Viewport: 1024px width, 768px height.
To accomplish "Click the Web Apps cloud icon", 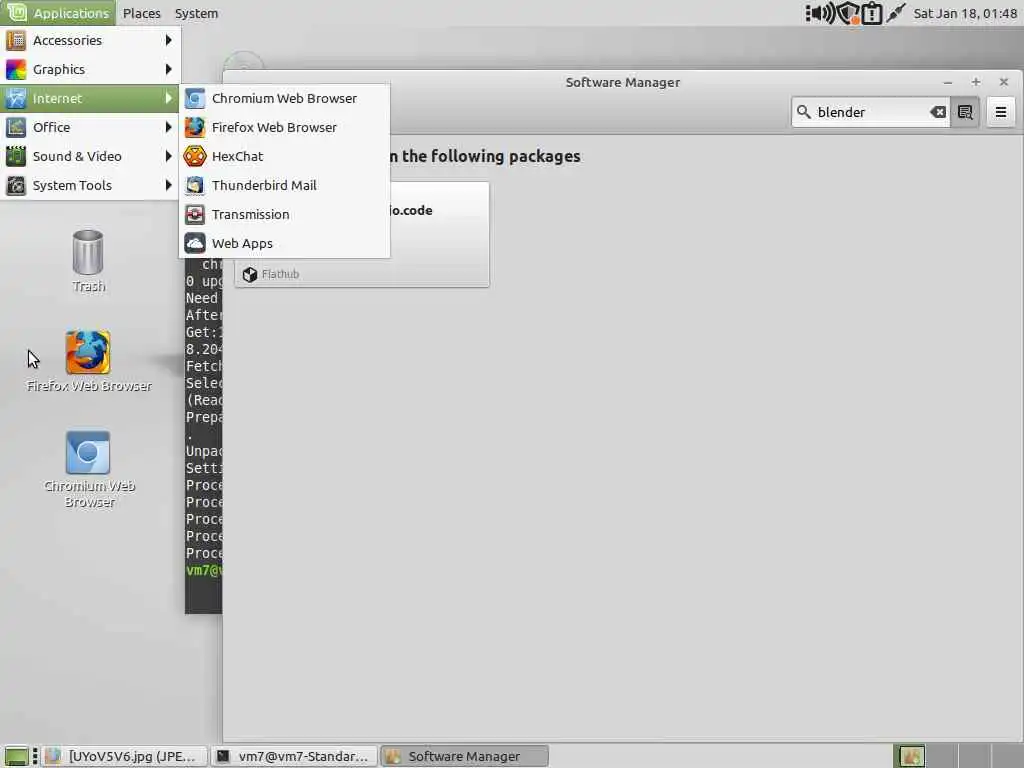I will [x=195, y=244].
